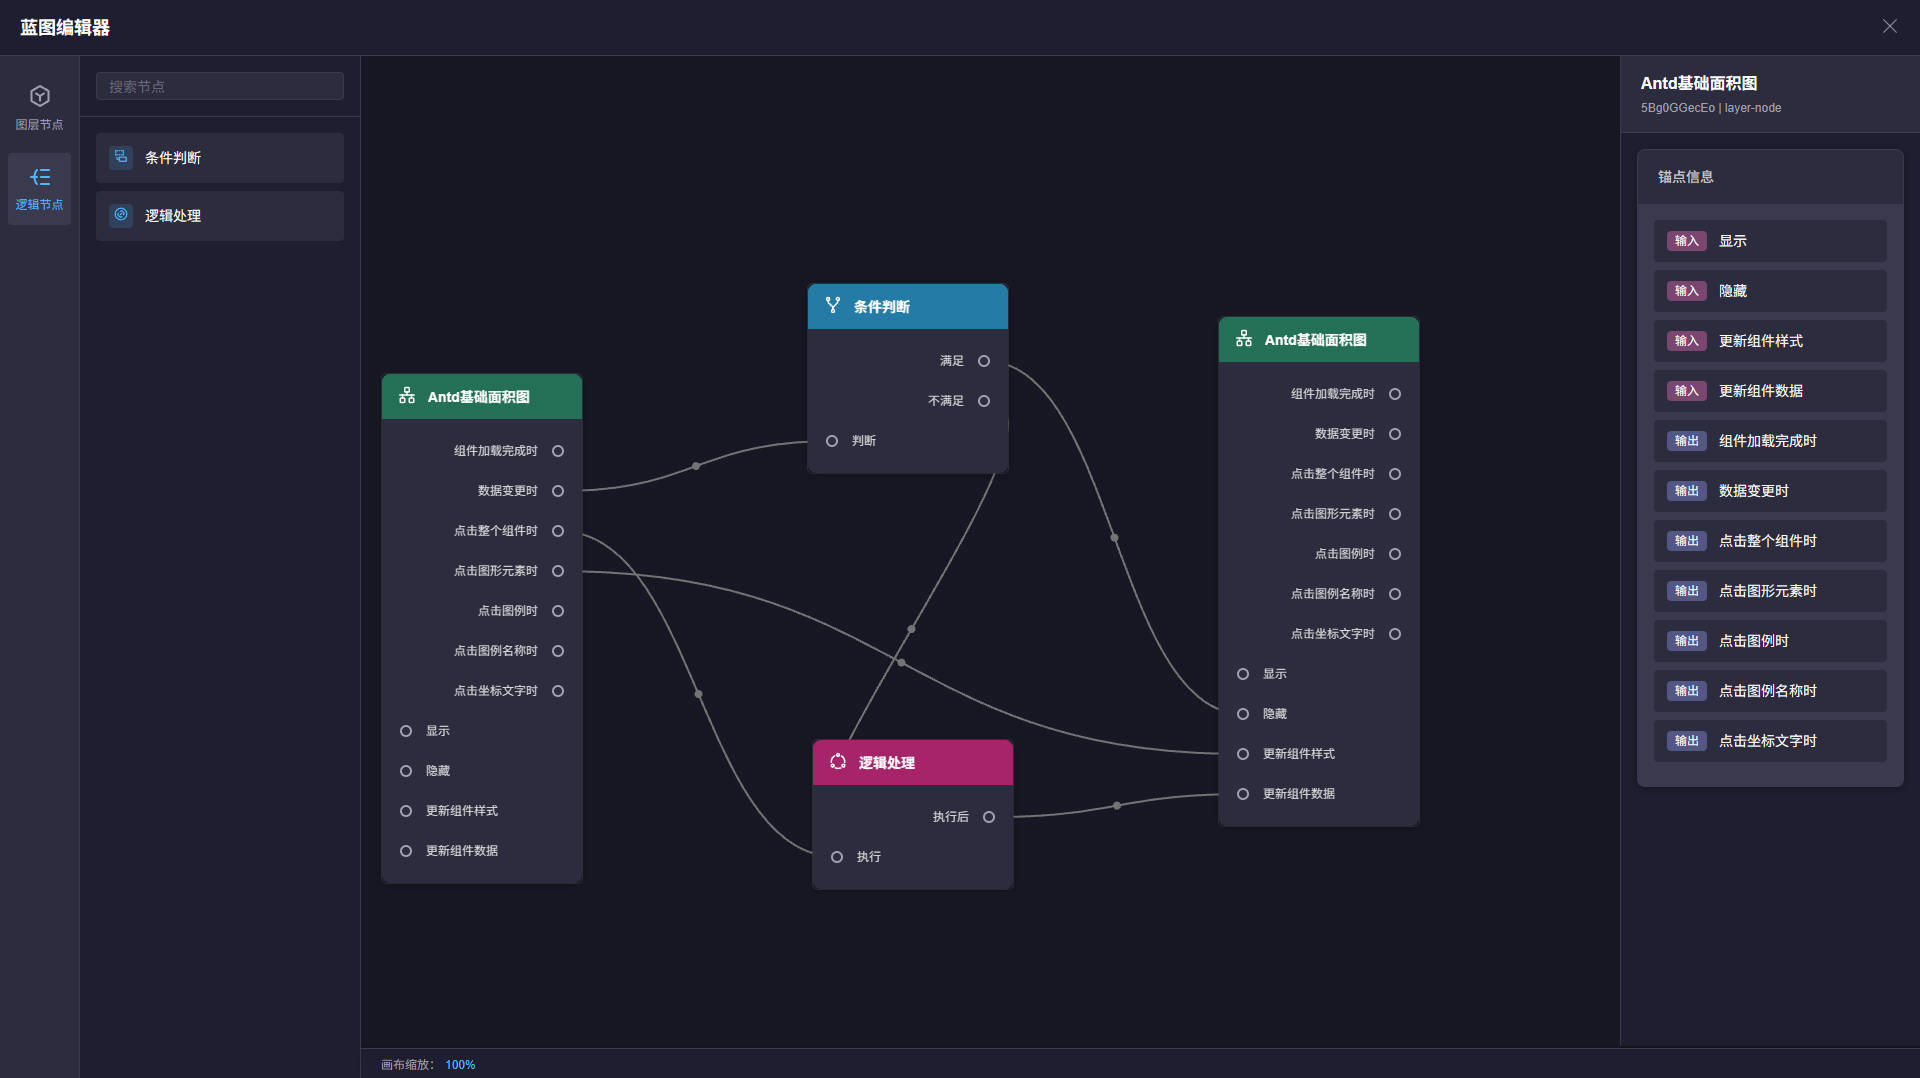Select the 输出 组件加载完成时 anchor row
Viewport: 1920px width, 1078px height.
1770,441
